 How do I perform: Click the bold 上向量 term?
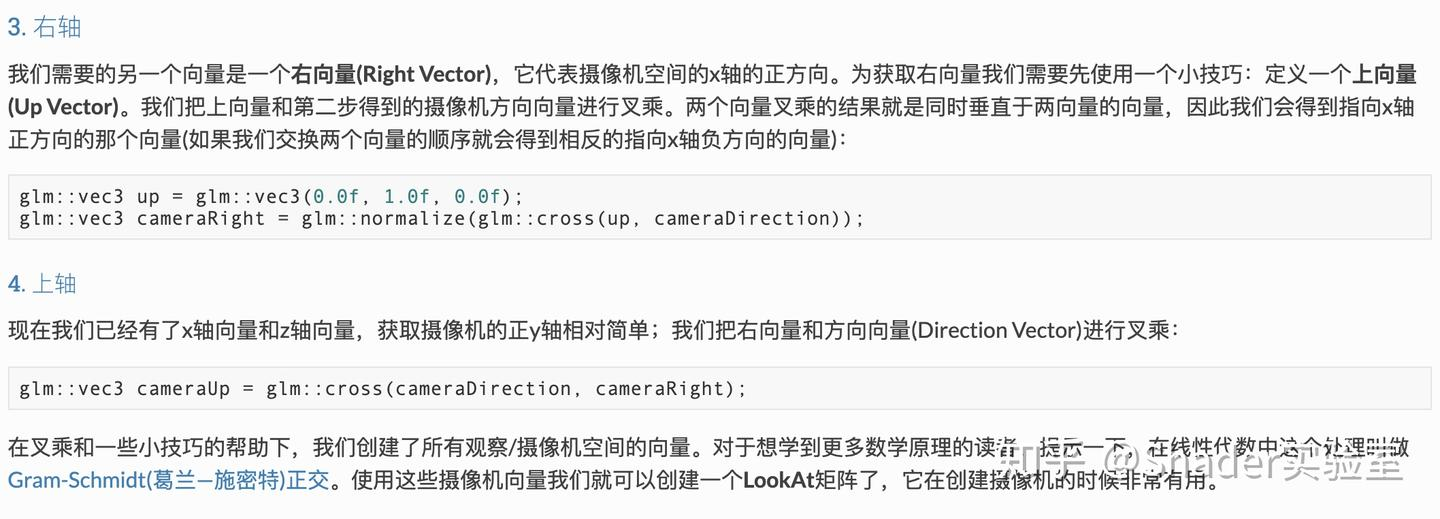tap(1384, 74)
